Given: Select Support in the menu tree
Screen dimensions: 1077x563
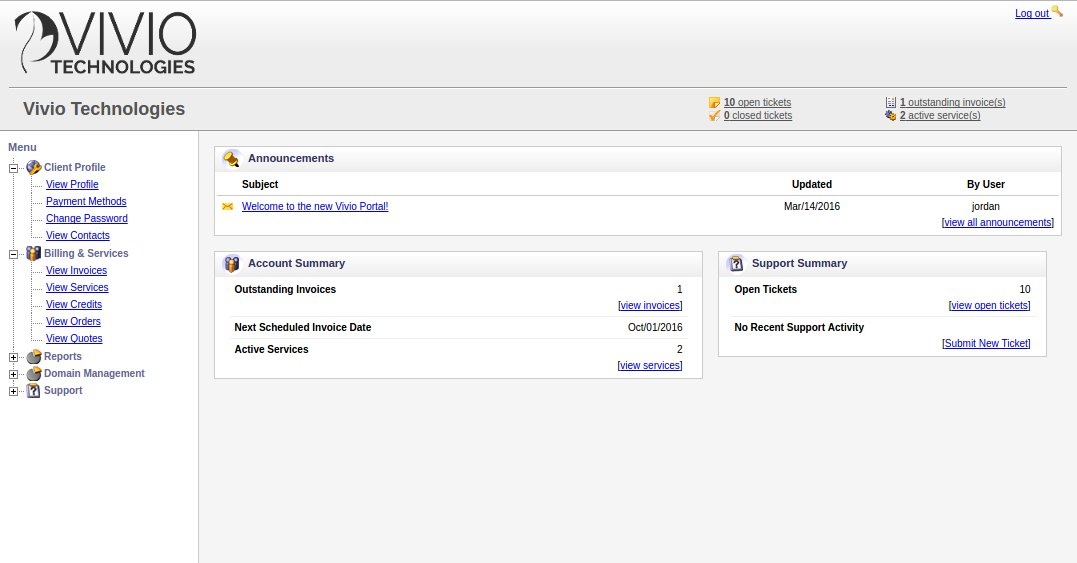Looking at the screenshot, I should pos(63,391).
